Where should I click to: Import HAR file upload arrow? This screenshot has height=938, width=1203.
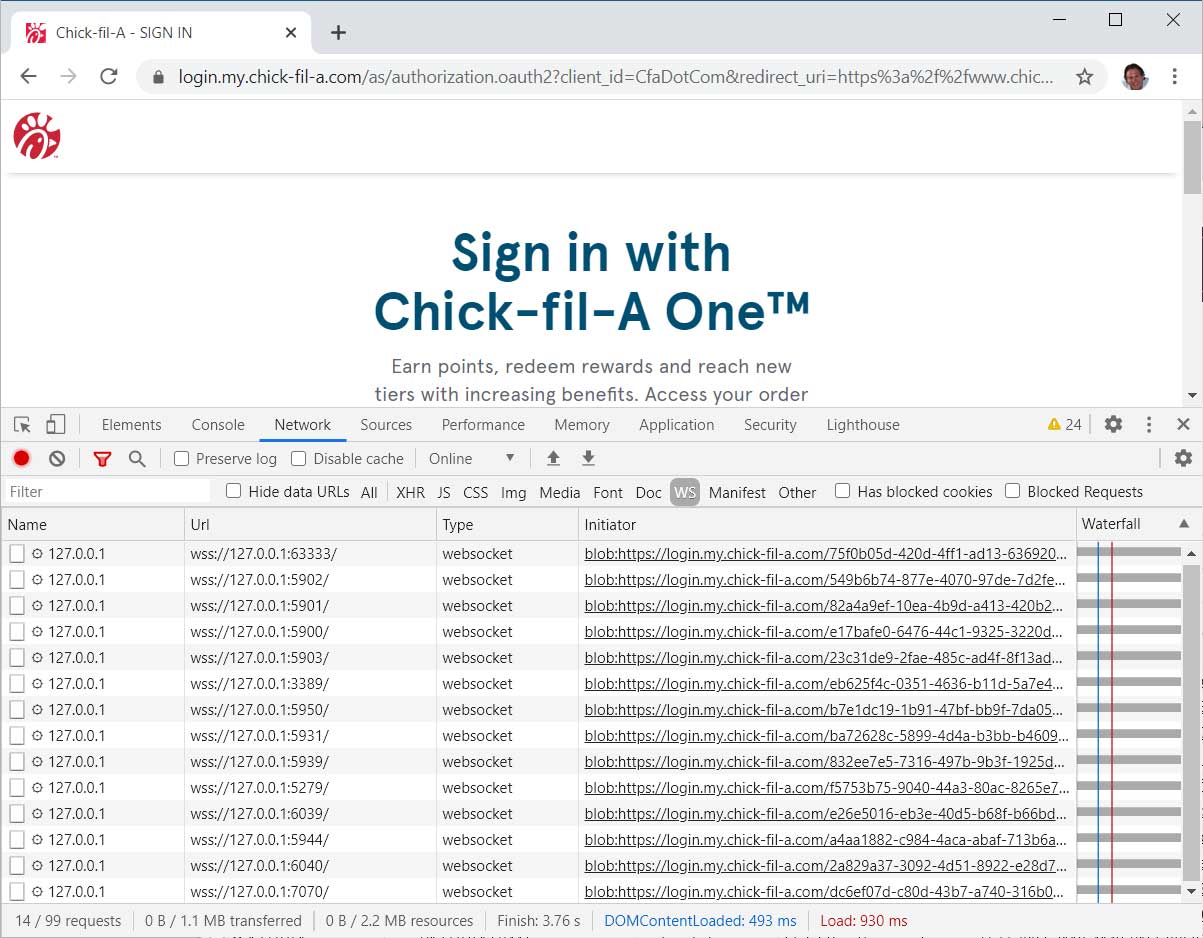553,458
